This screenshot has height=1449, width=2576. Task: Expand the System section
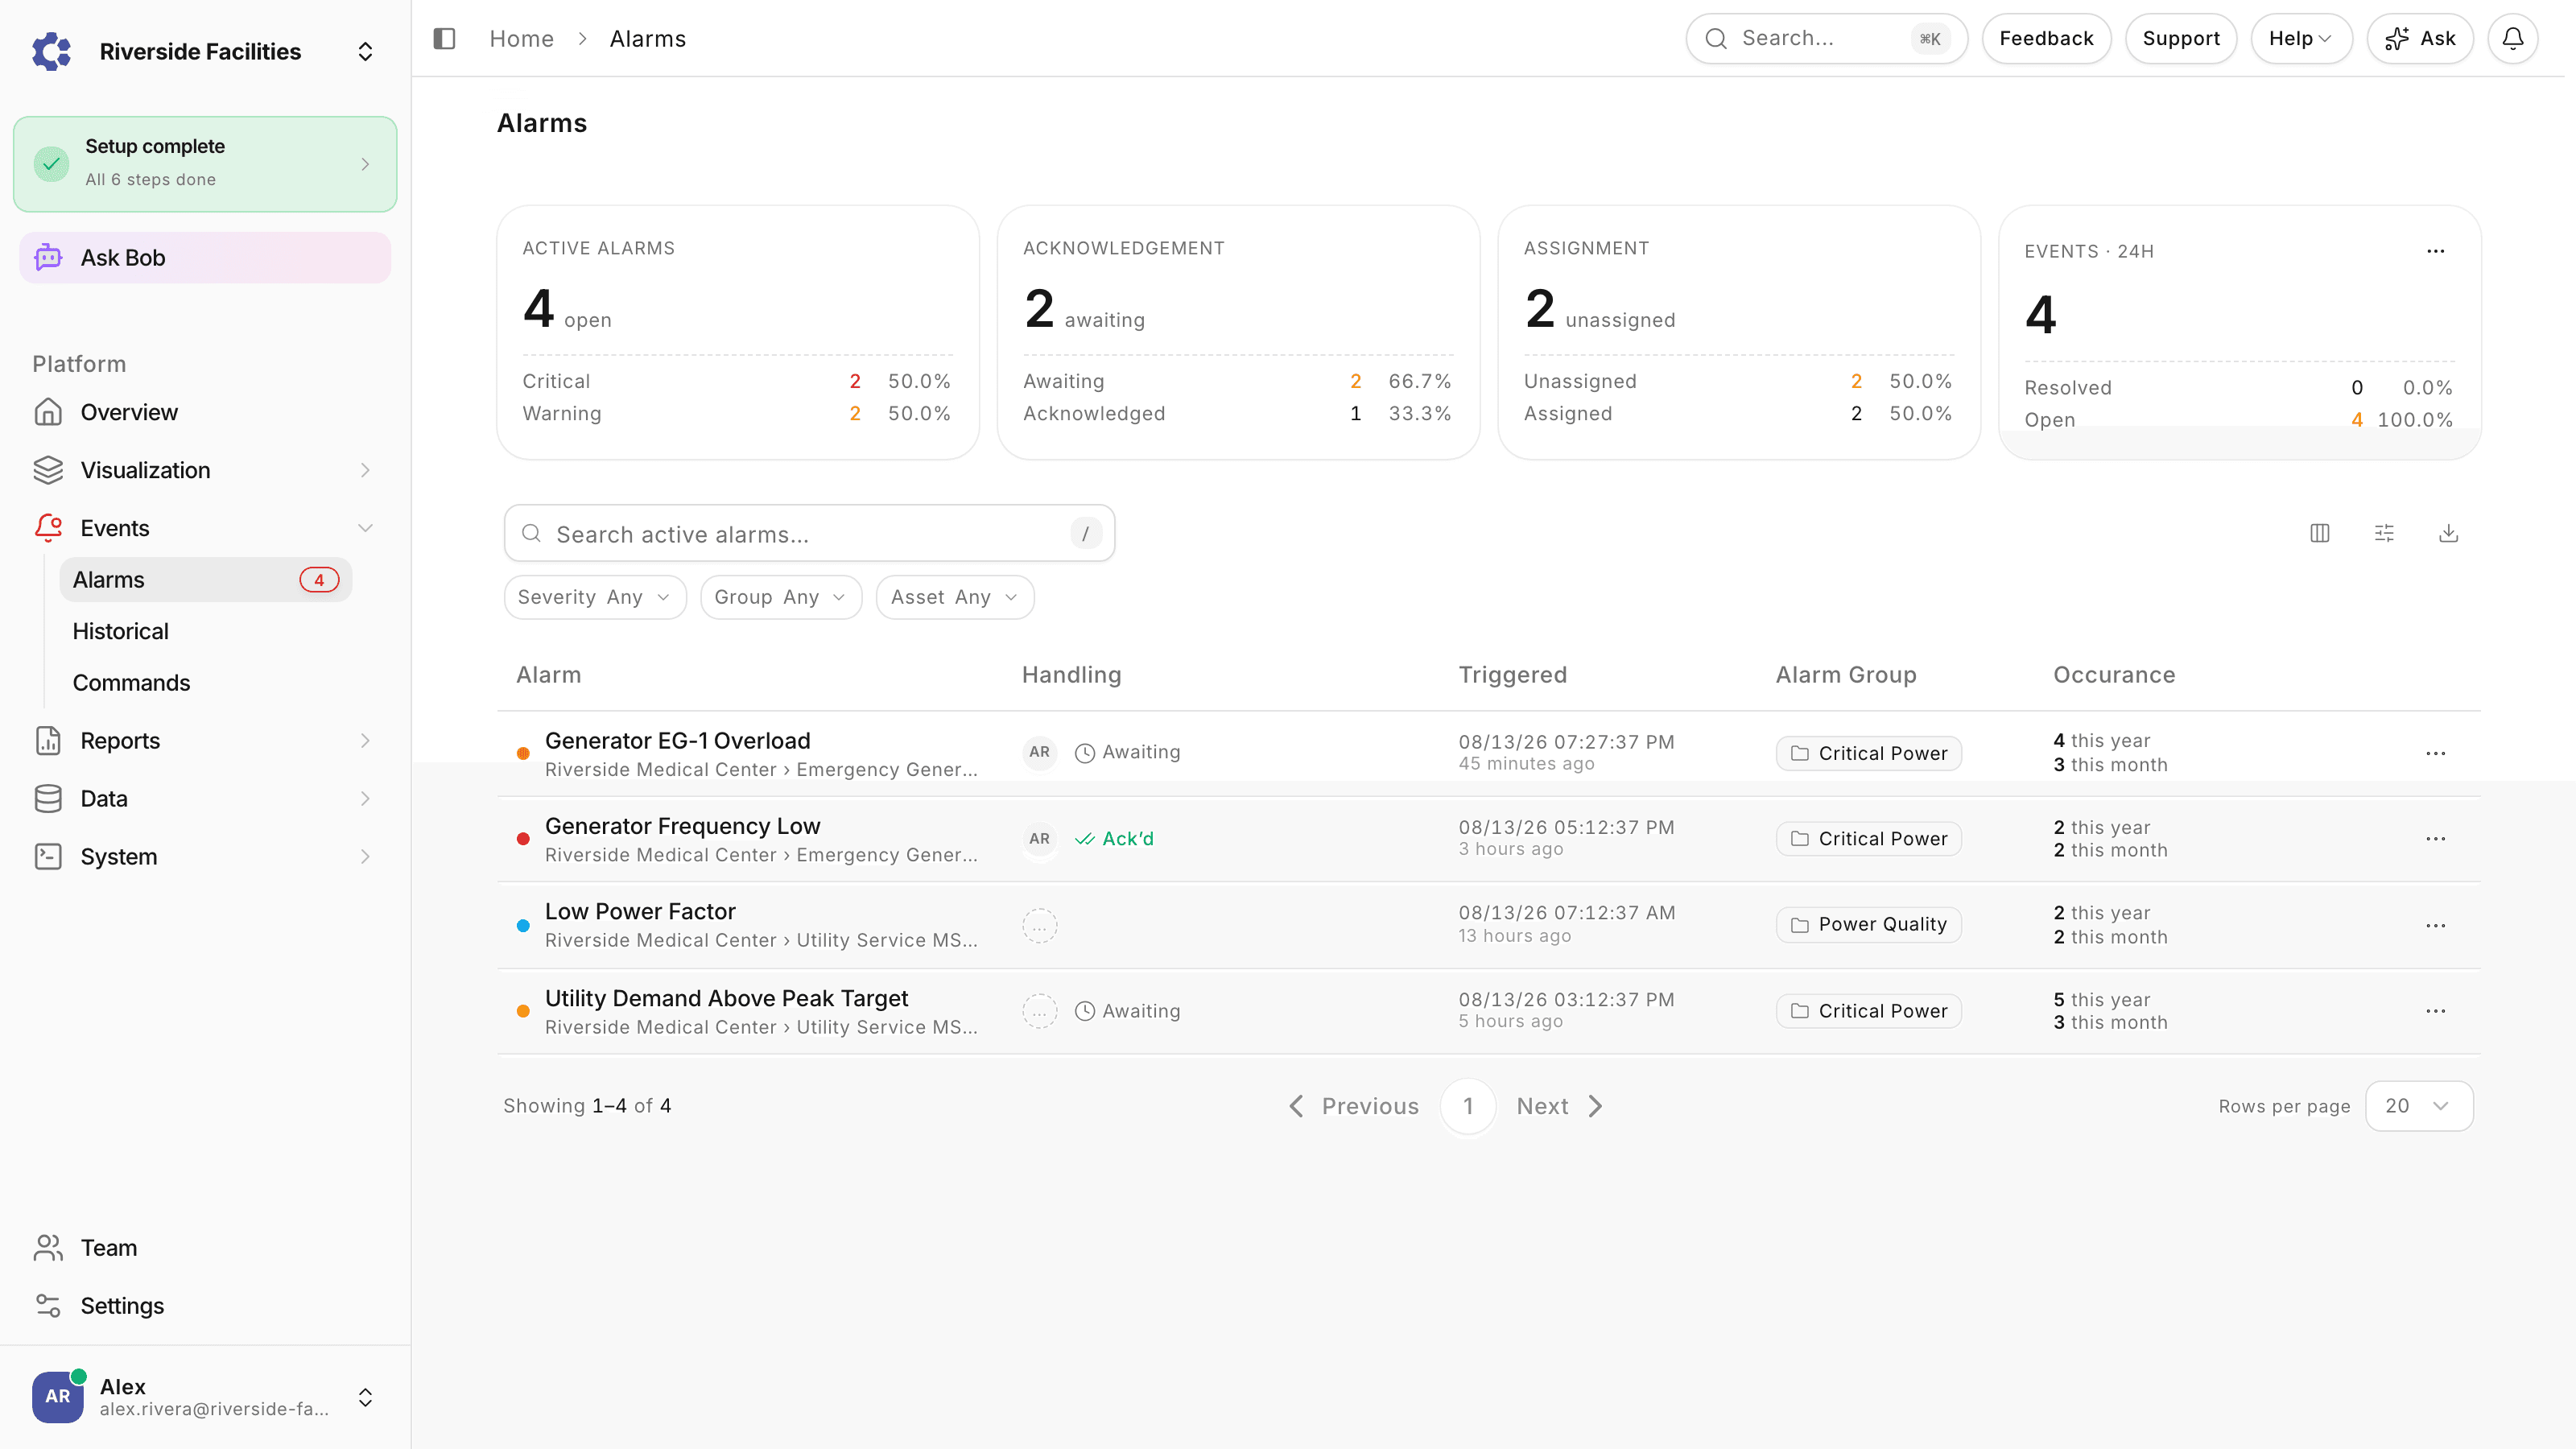205,856
